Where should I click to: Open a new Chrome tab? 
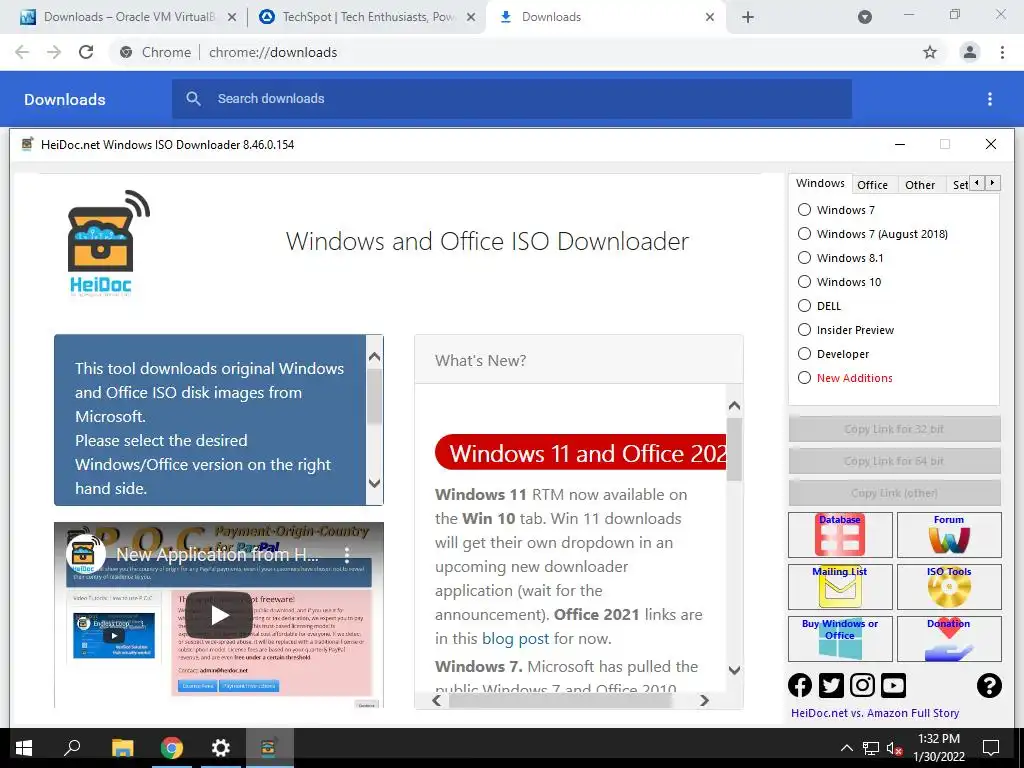[x=748, y=17]
